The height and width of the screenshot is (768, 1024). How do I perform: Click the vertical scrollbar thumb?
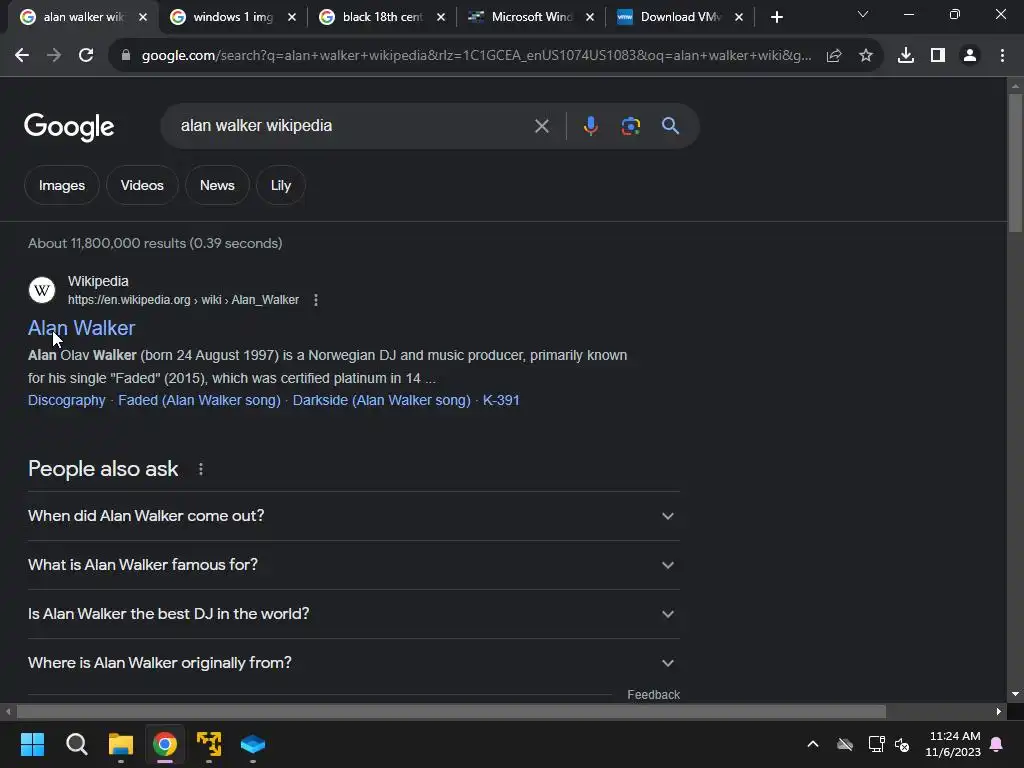pos(1015,163)
